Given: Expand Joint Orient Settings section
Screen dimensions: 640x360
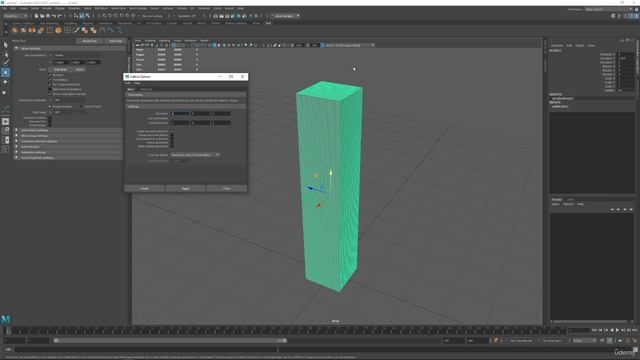Looking at the screenshot, I should (68, 131).
